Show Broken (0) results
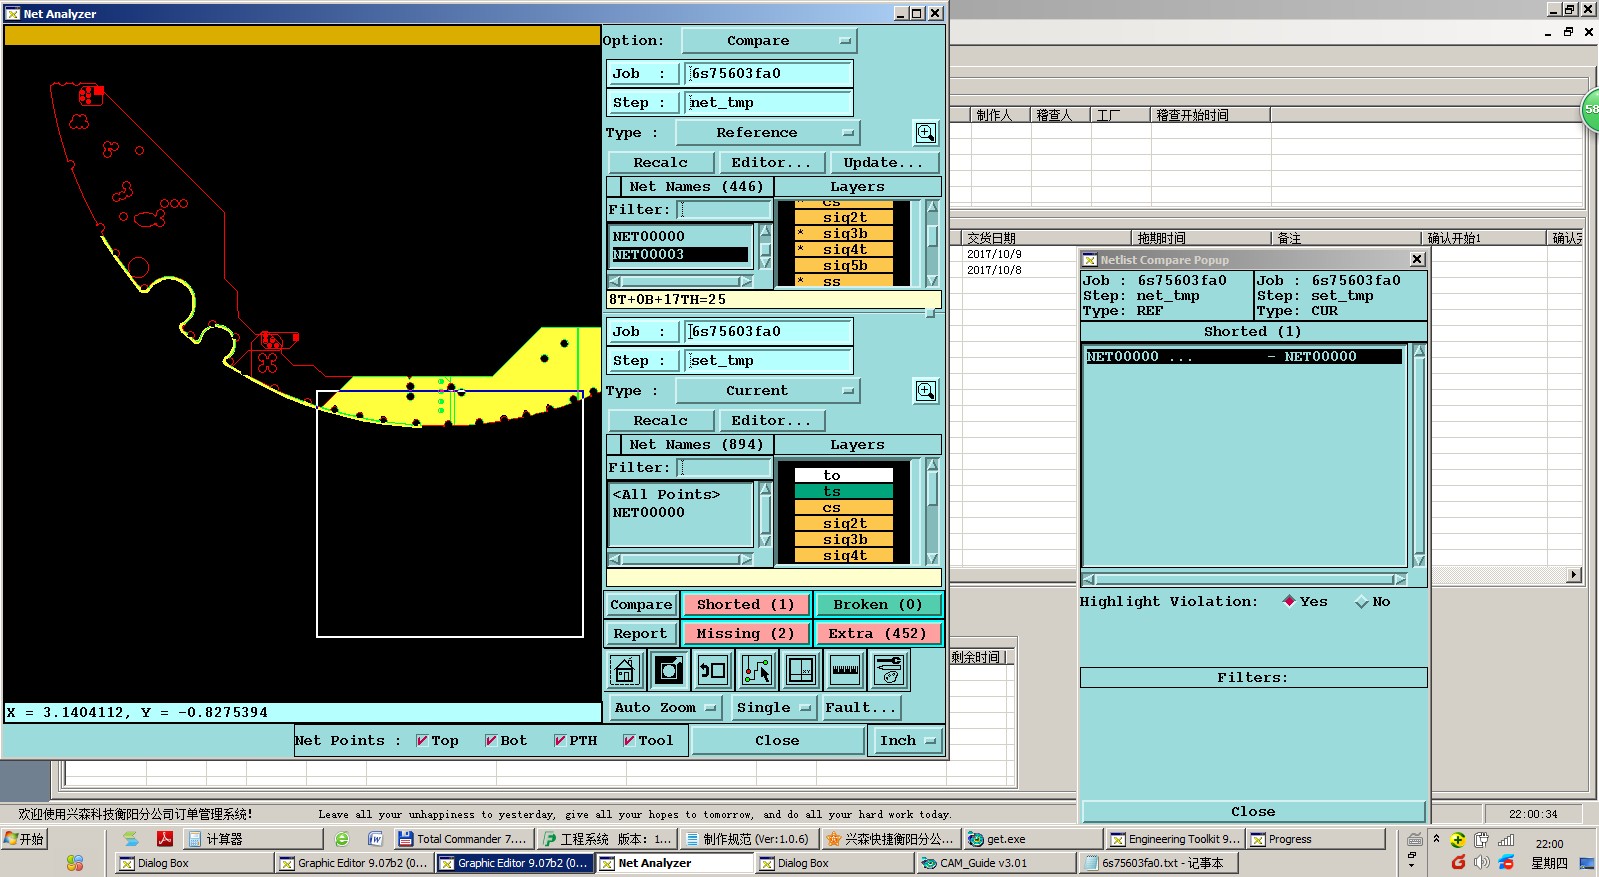The image size is (1599, 877). click(878, 605)
